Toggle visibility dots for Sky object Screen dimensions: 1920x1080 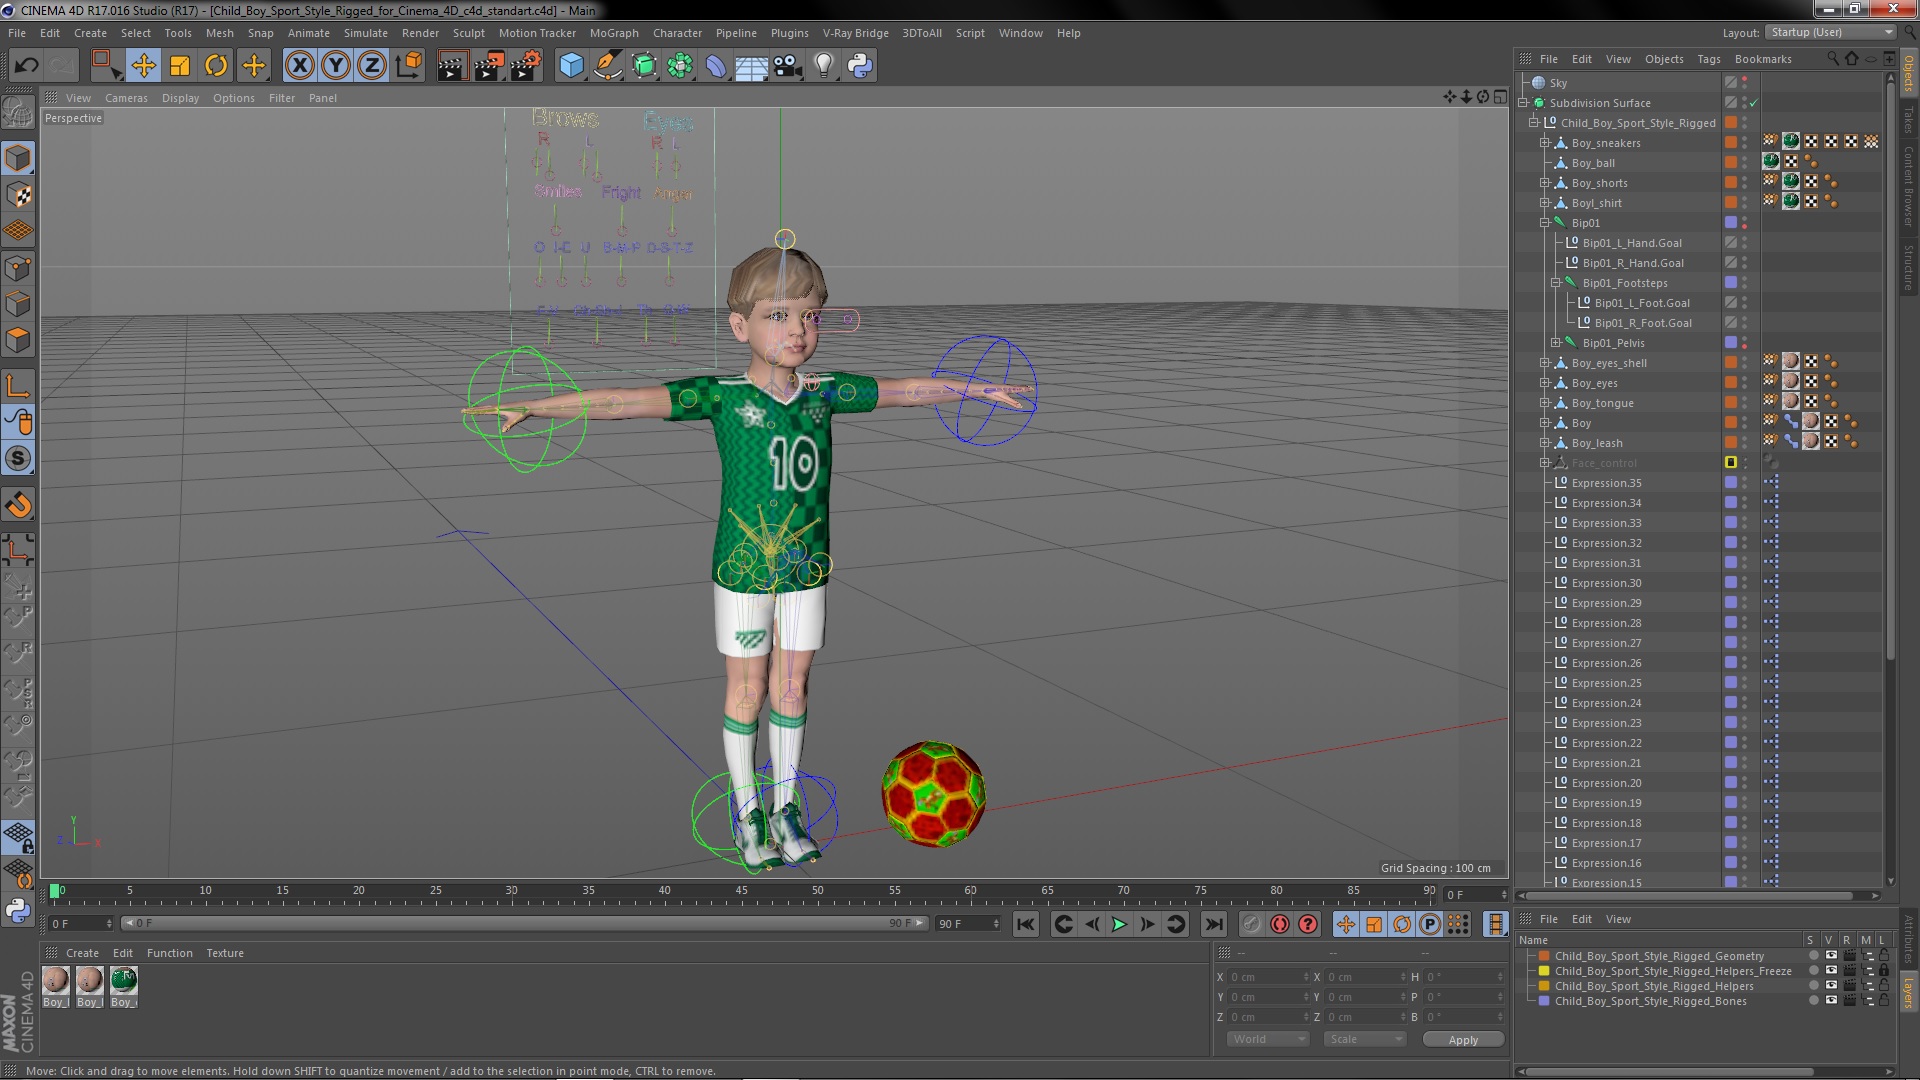point(1745,83)
